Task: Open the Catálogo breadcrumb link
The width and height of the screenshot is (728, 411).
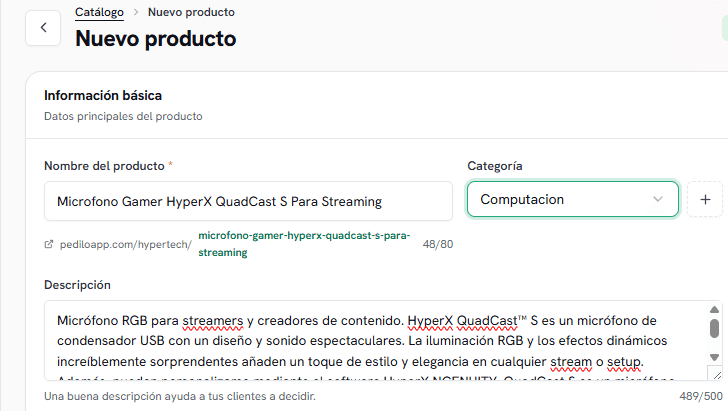Action: click(x=99, y=12)
